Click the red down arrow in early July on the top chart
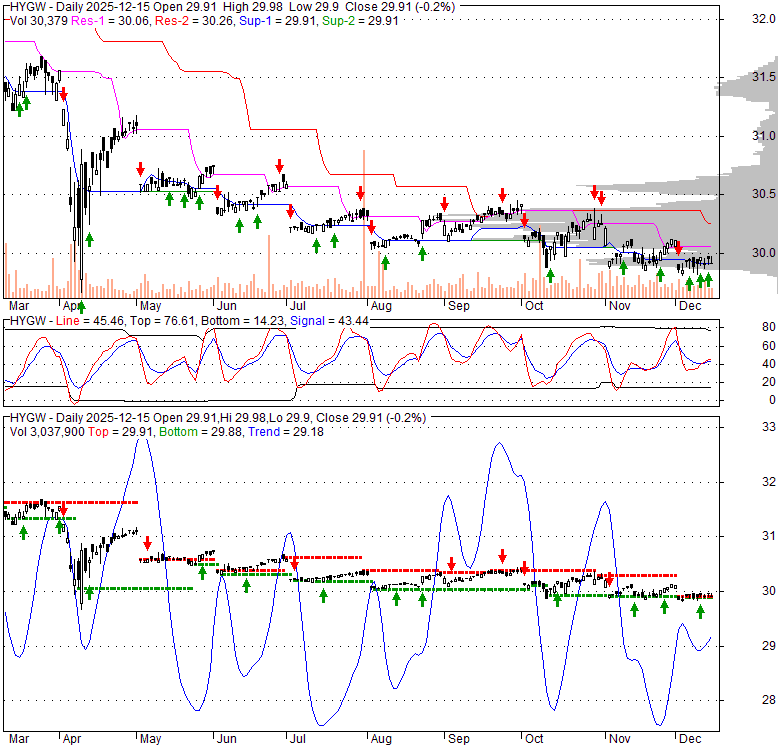780x745 pixels. click(280, 165)
